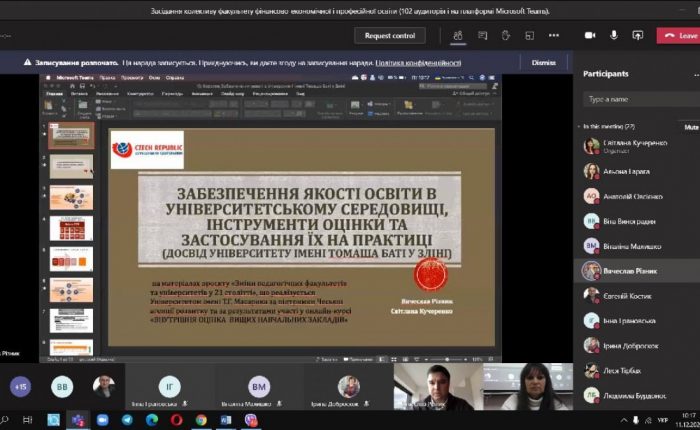Image resolution: width=700 pixels, height=430 pixels.
Task: Open Windows taskbar search icon
Action: (4, 420)
